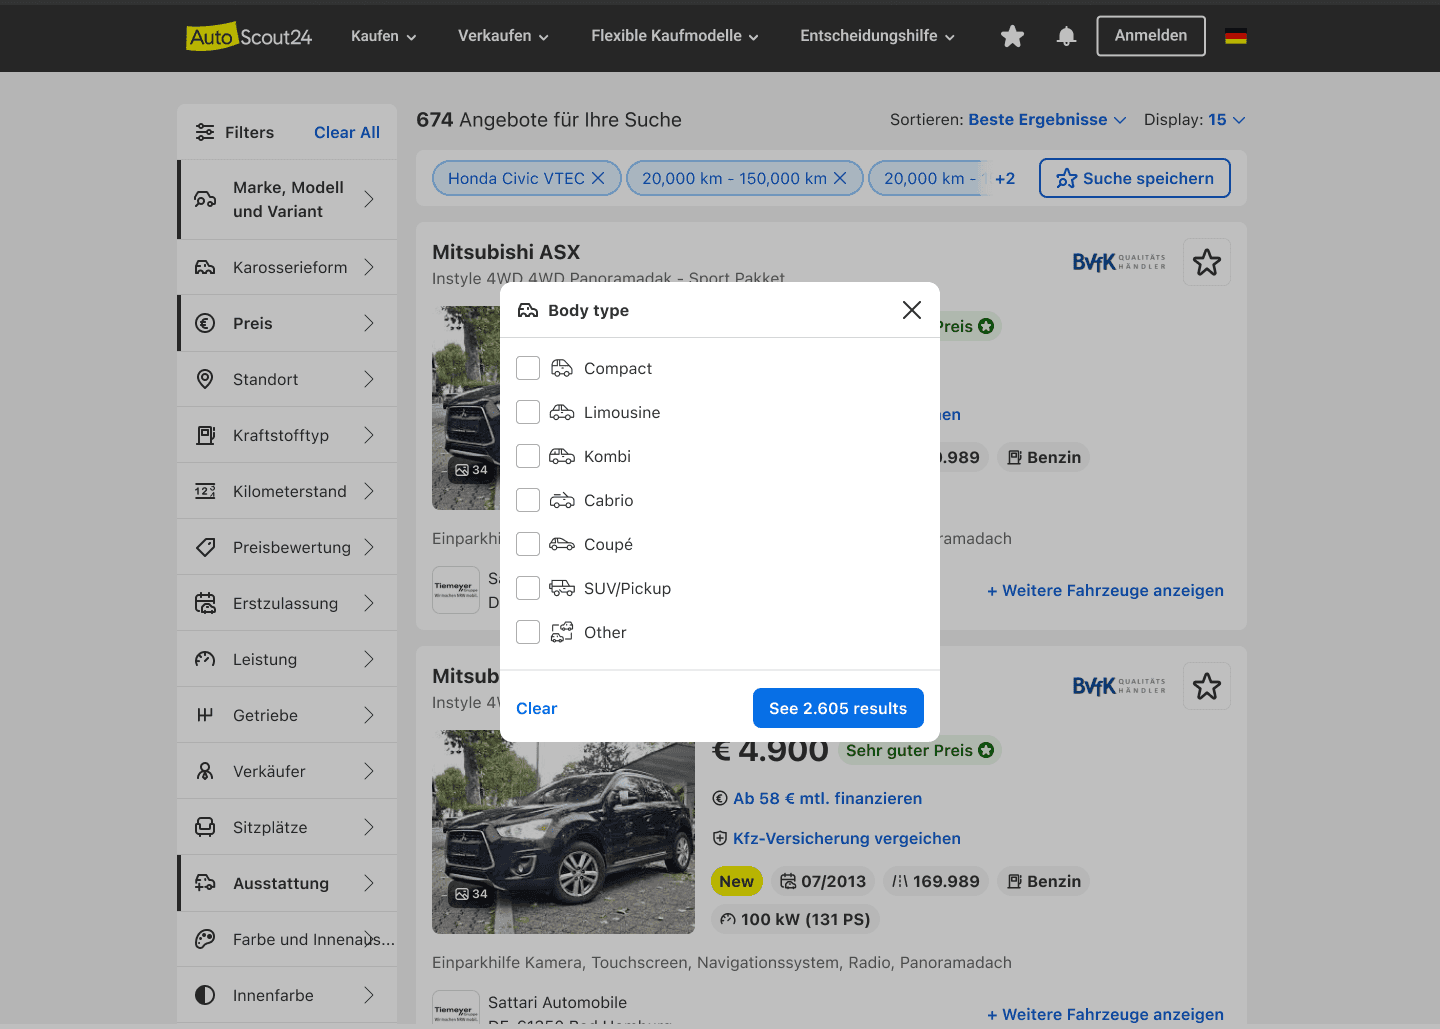This screenshot has height=1029, width=1440.
Task: Select the Standort location pin icon
Action: (205, 379)
